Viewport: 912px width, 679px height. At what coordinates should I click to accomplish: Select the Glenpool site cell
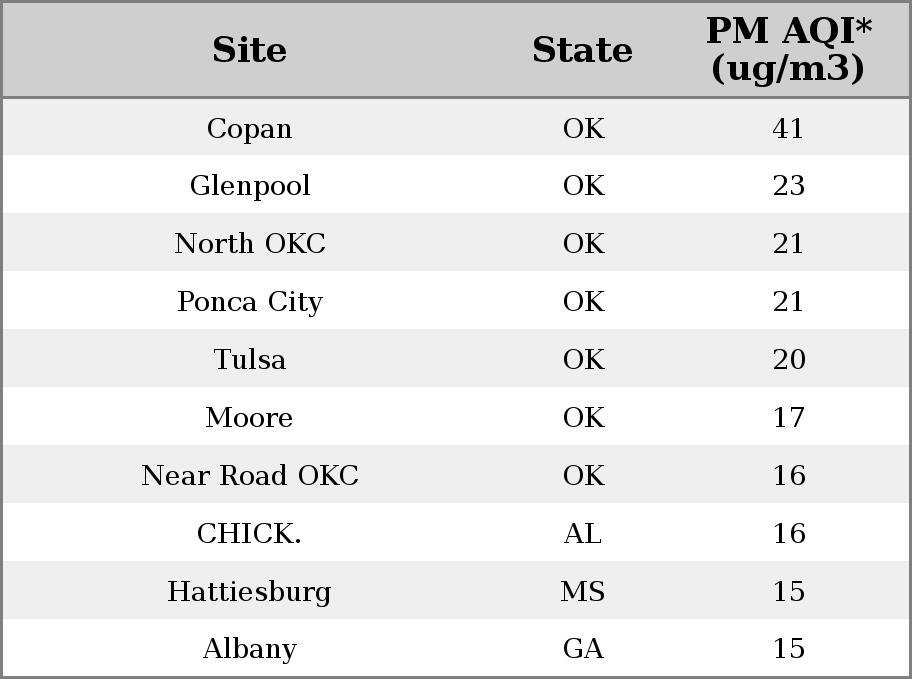pos(250,186)
